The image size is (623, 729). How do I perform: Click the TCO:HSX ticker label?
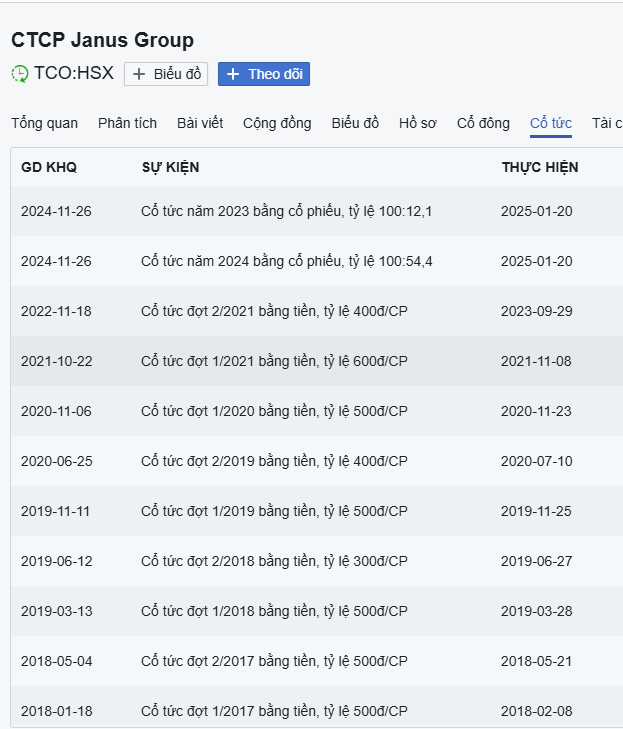(x=74, y=73)
